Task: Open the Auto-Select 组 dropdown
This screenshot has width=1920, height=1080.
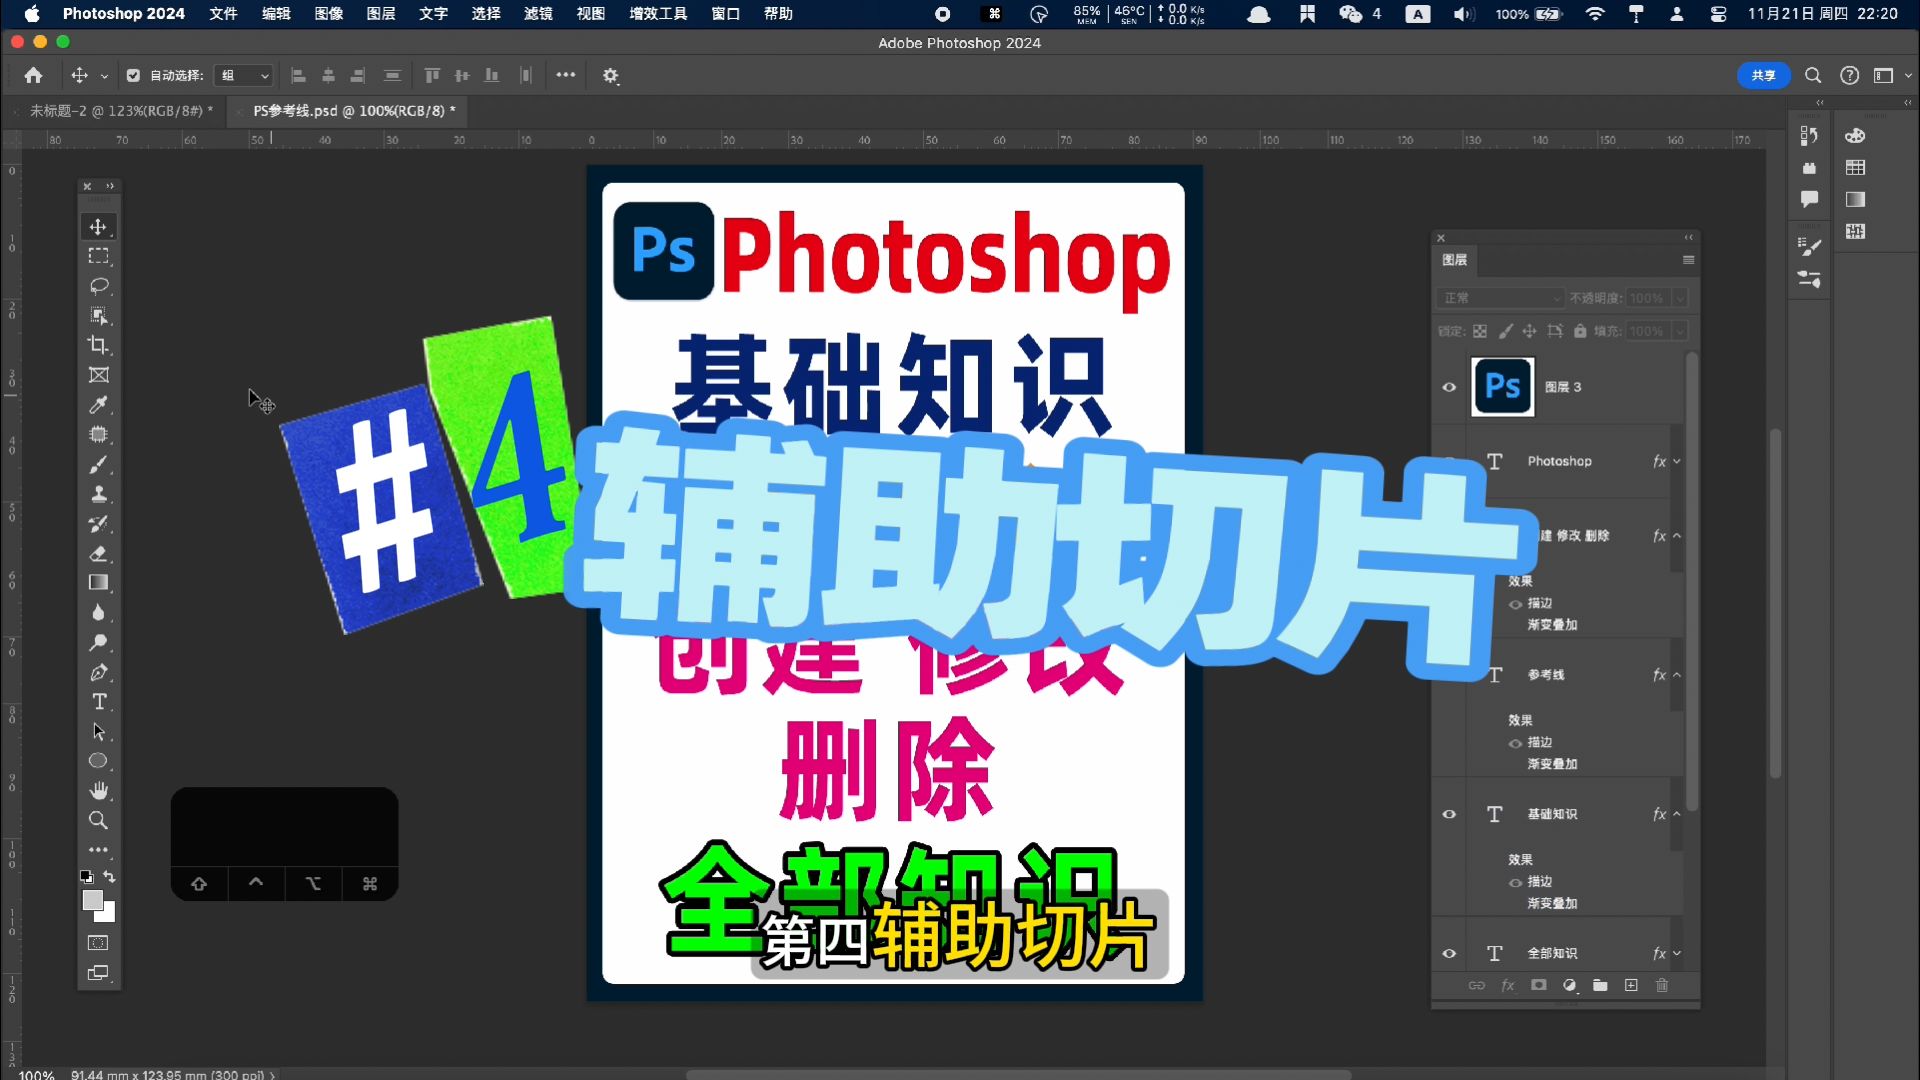Action: (x=244, y=75)
